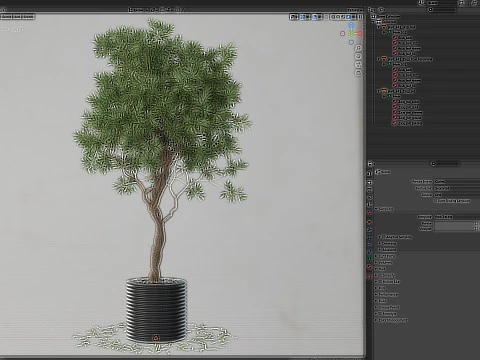Viewport: 480px width, 360px height.
Task: Open the Output properties tab icon
Action: [369, 189]
